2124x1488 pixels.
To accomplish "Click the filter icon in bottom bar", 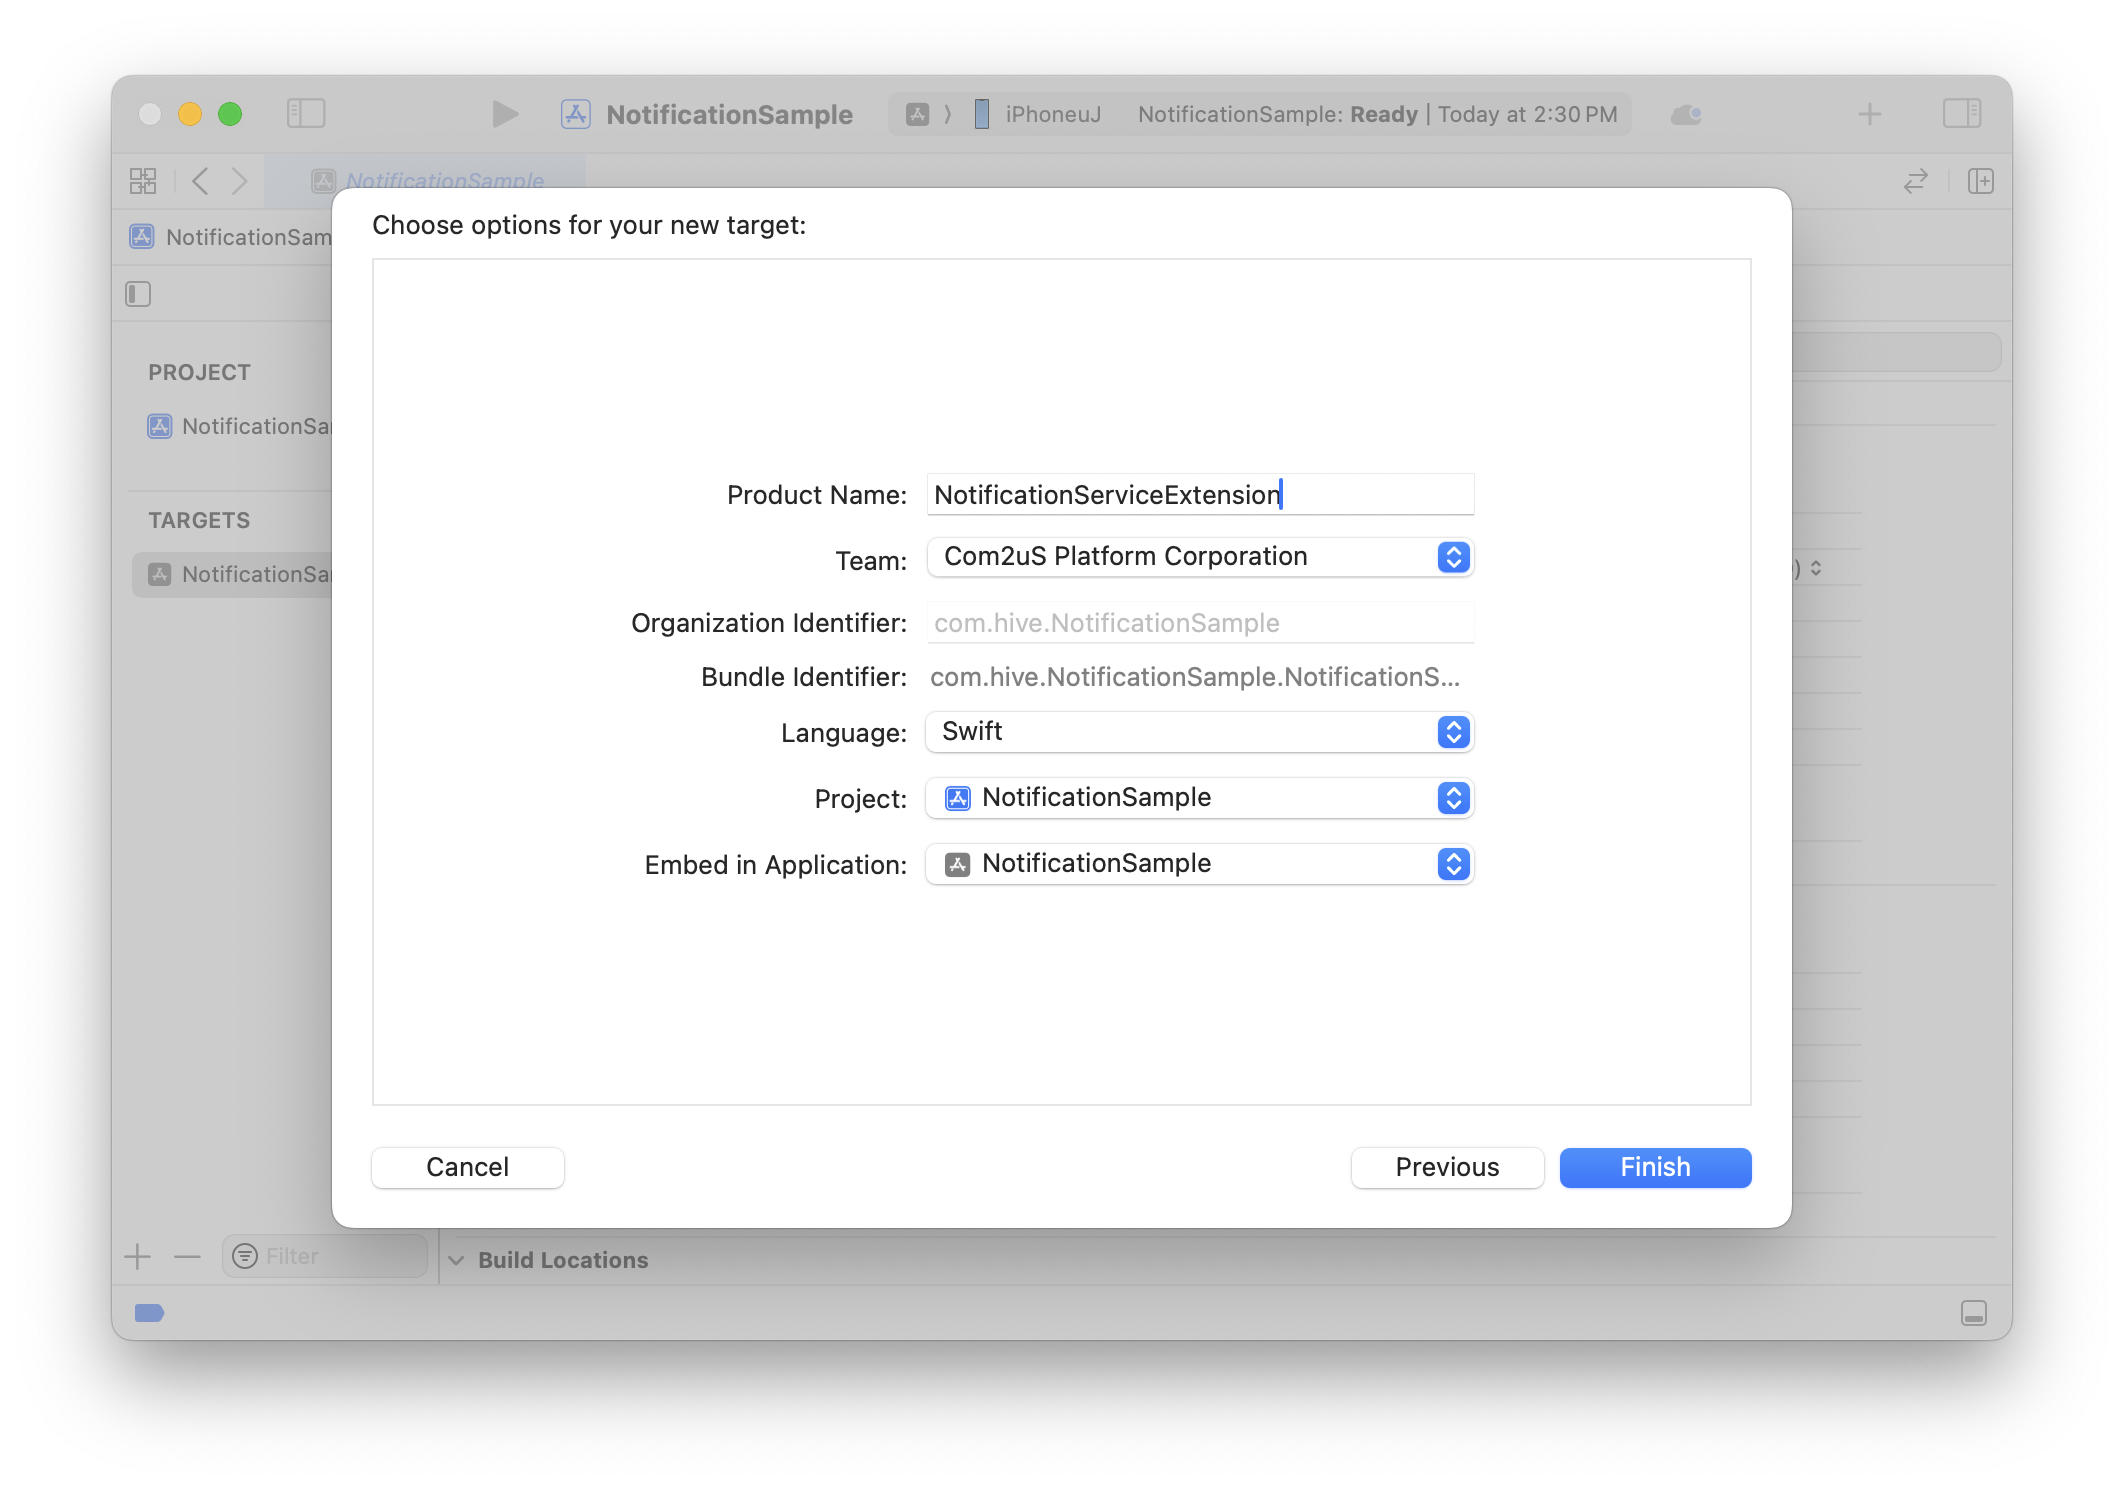I will pos(245,1256).
